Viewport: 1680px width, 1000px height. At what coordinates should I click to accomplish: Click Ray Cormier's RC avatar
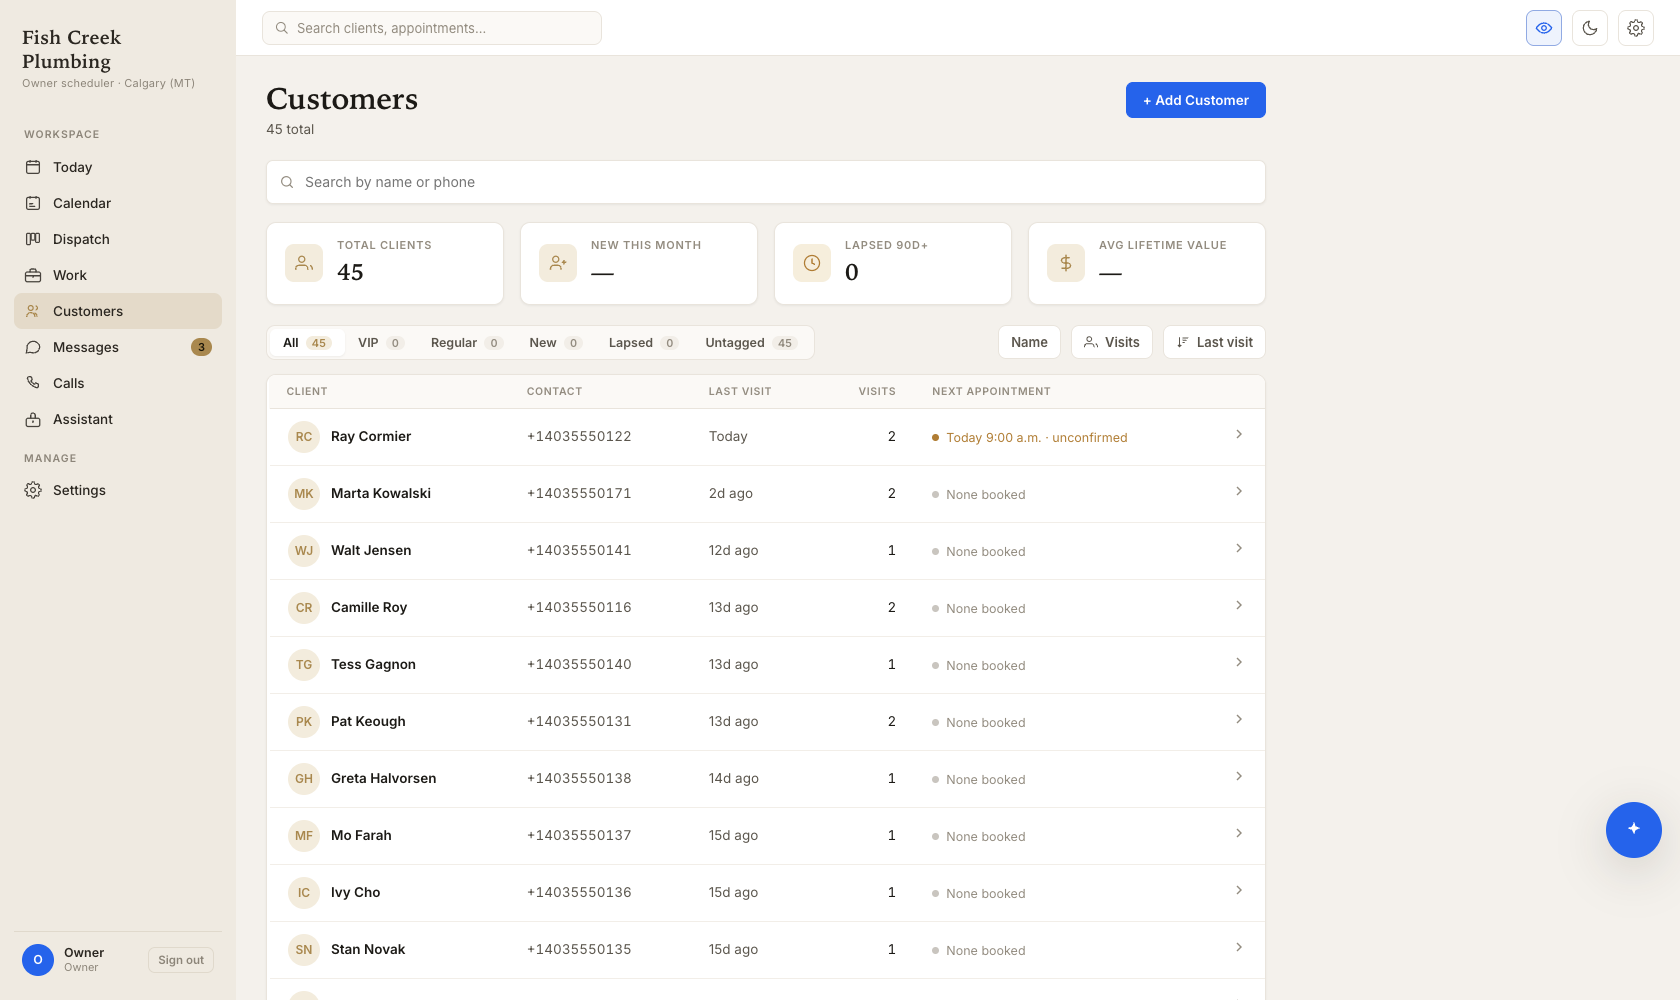click(304, 437)
